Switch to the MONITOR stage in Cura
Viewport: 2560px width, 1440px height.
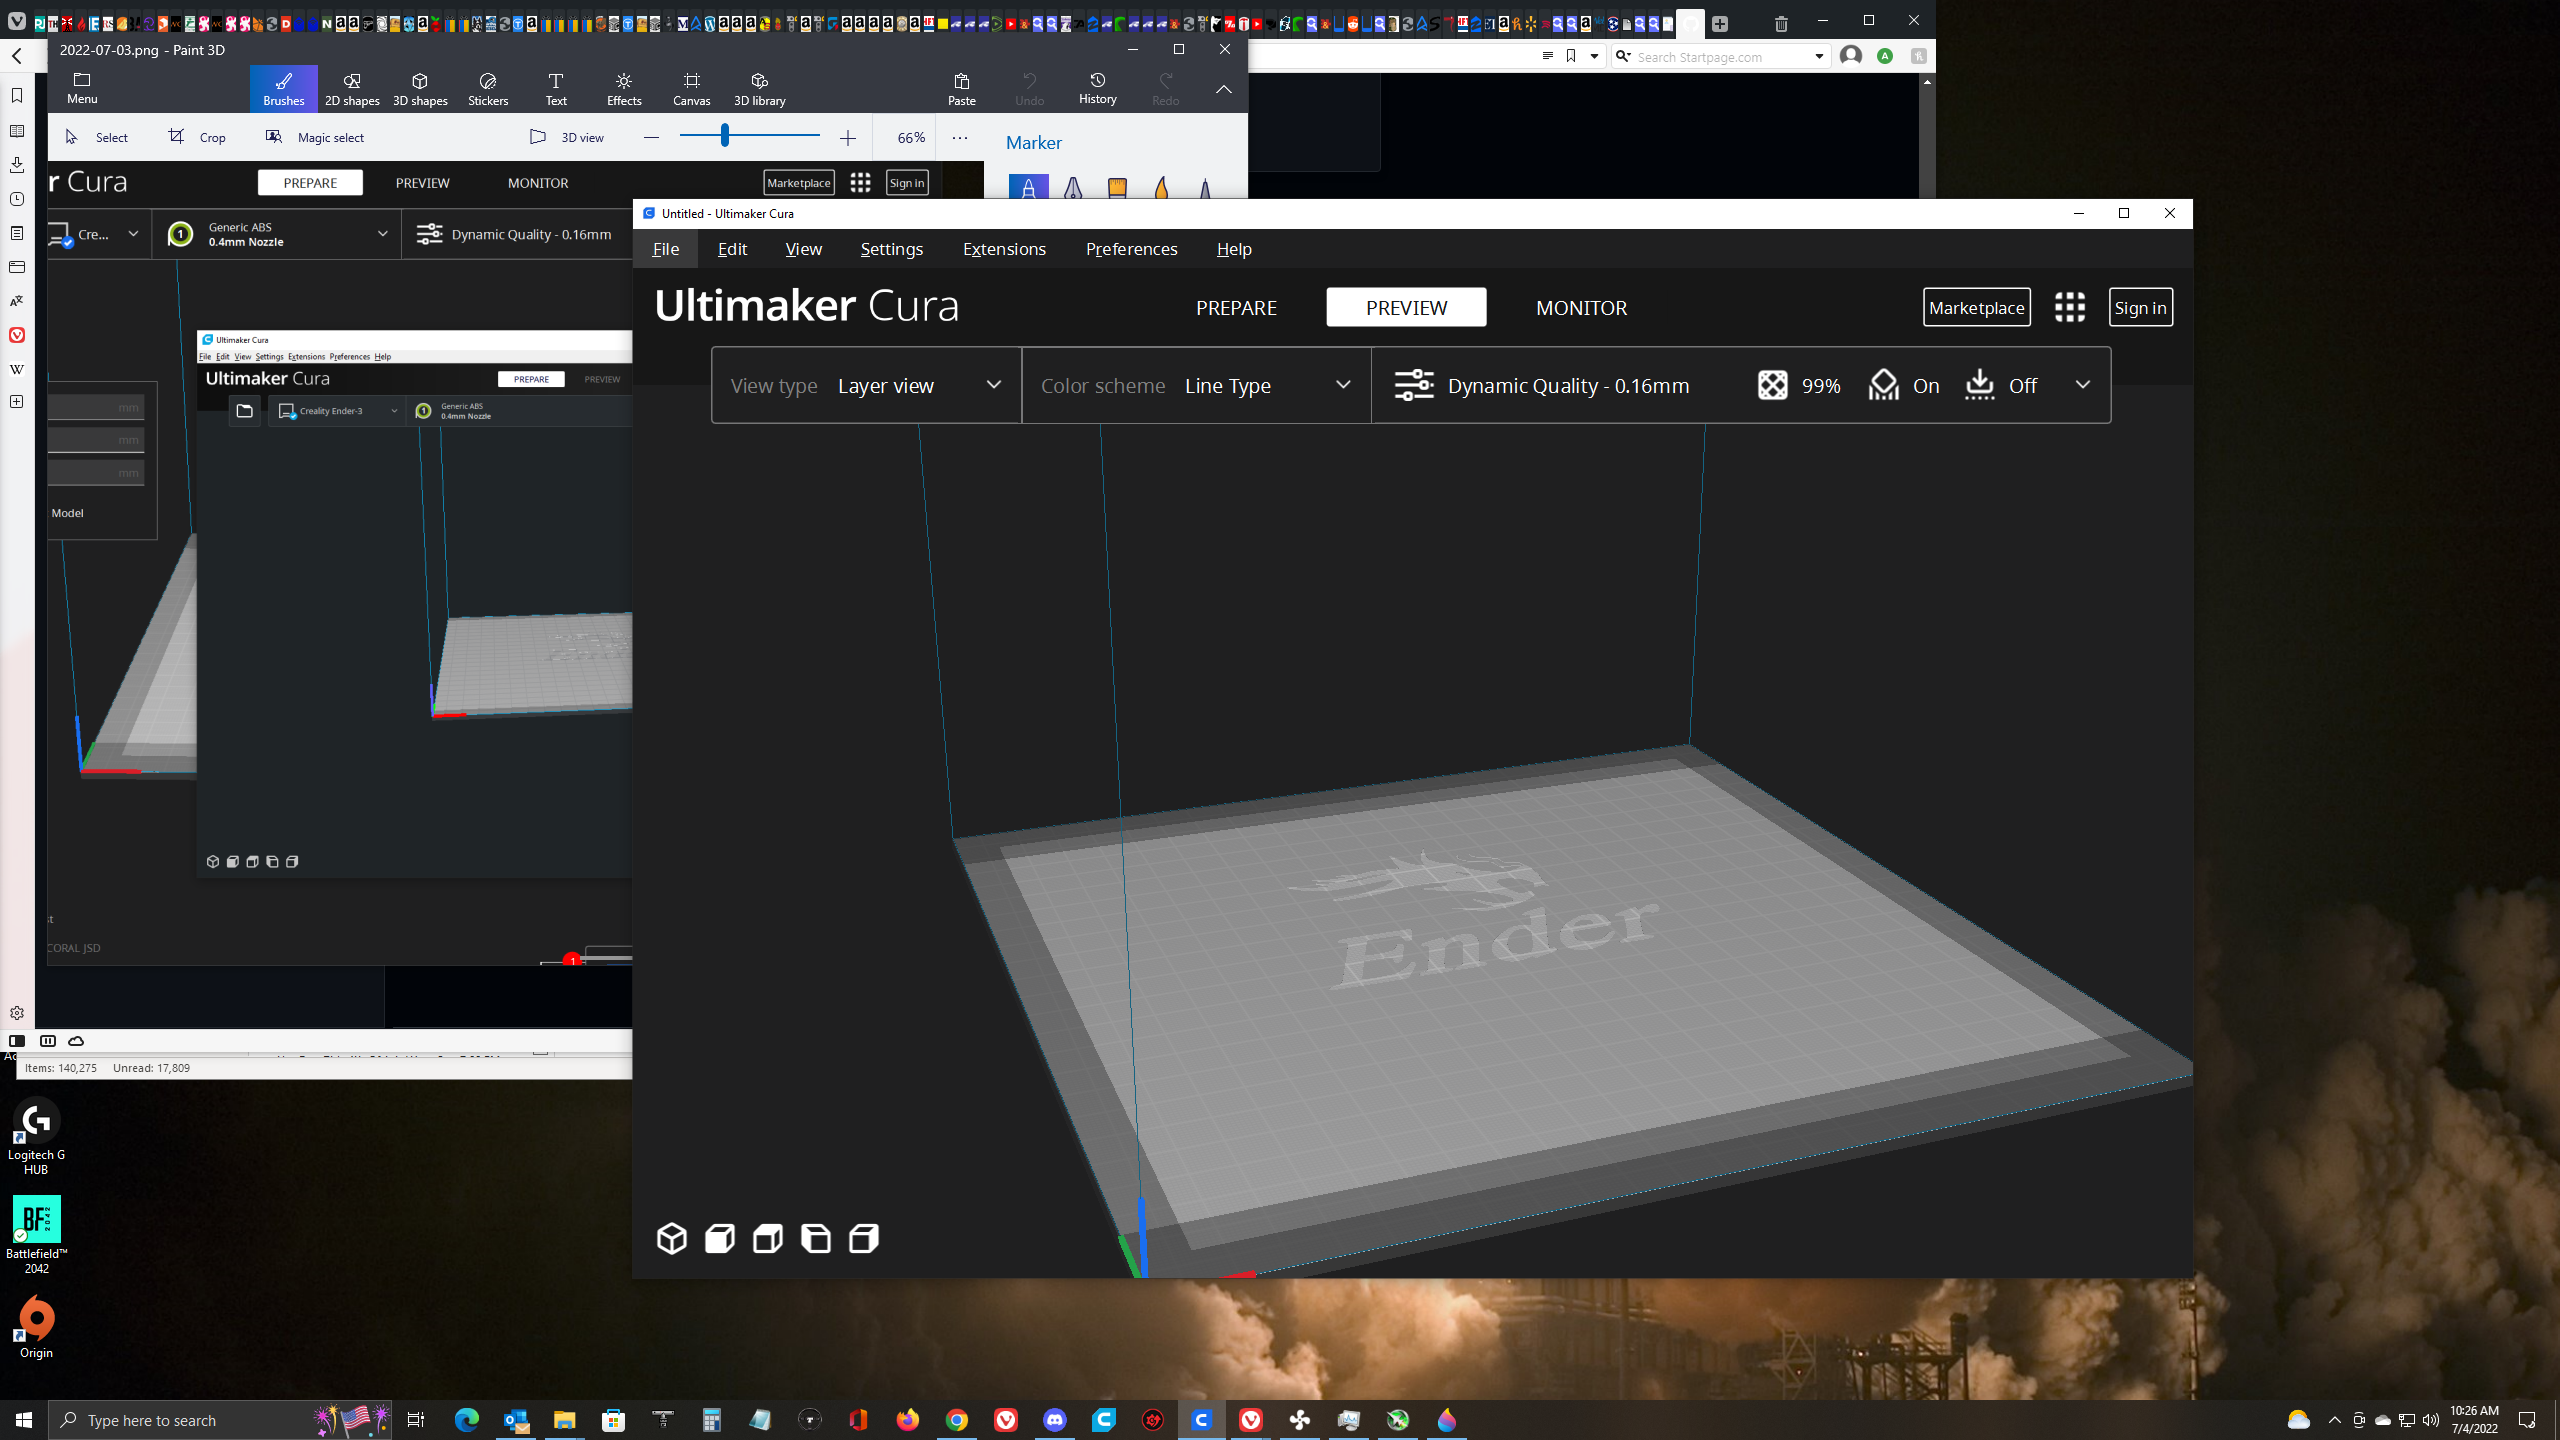[x=1581, y=307]
